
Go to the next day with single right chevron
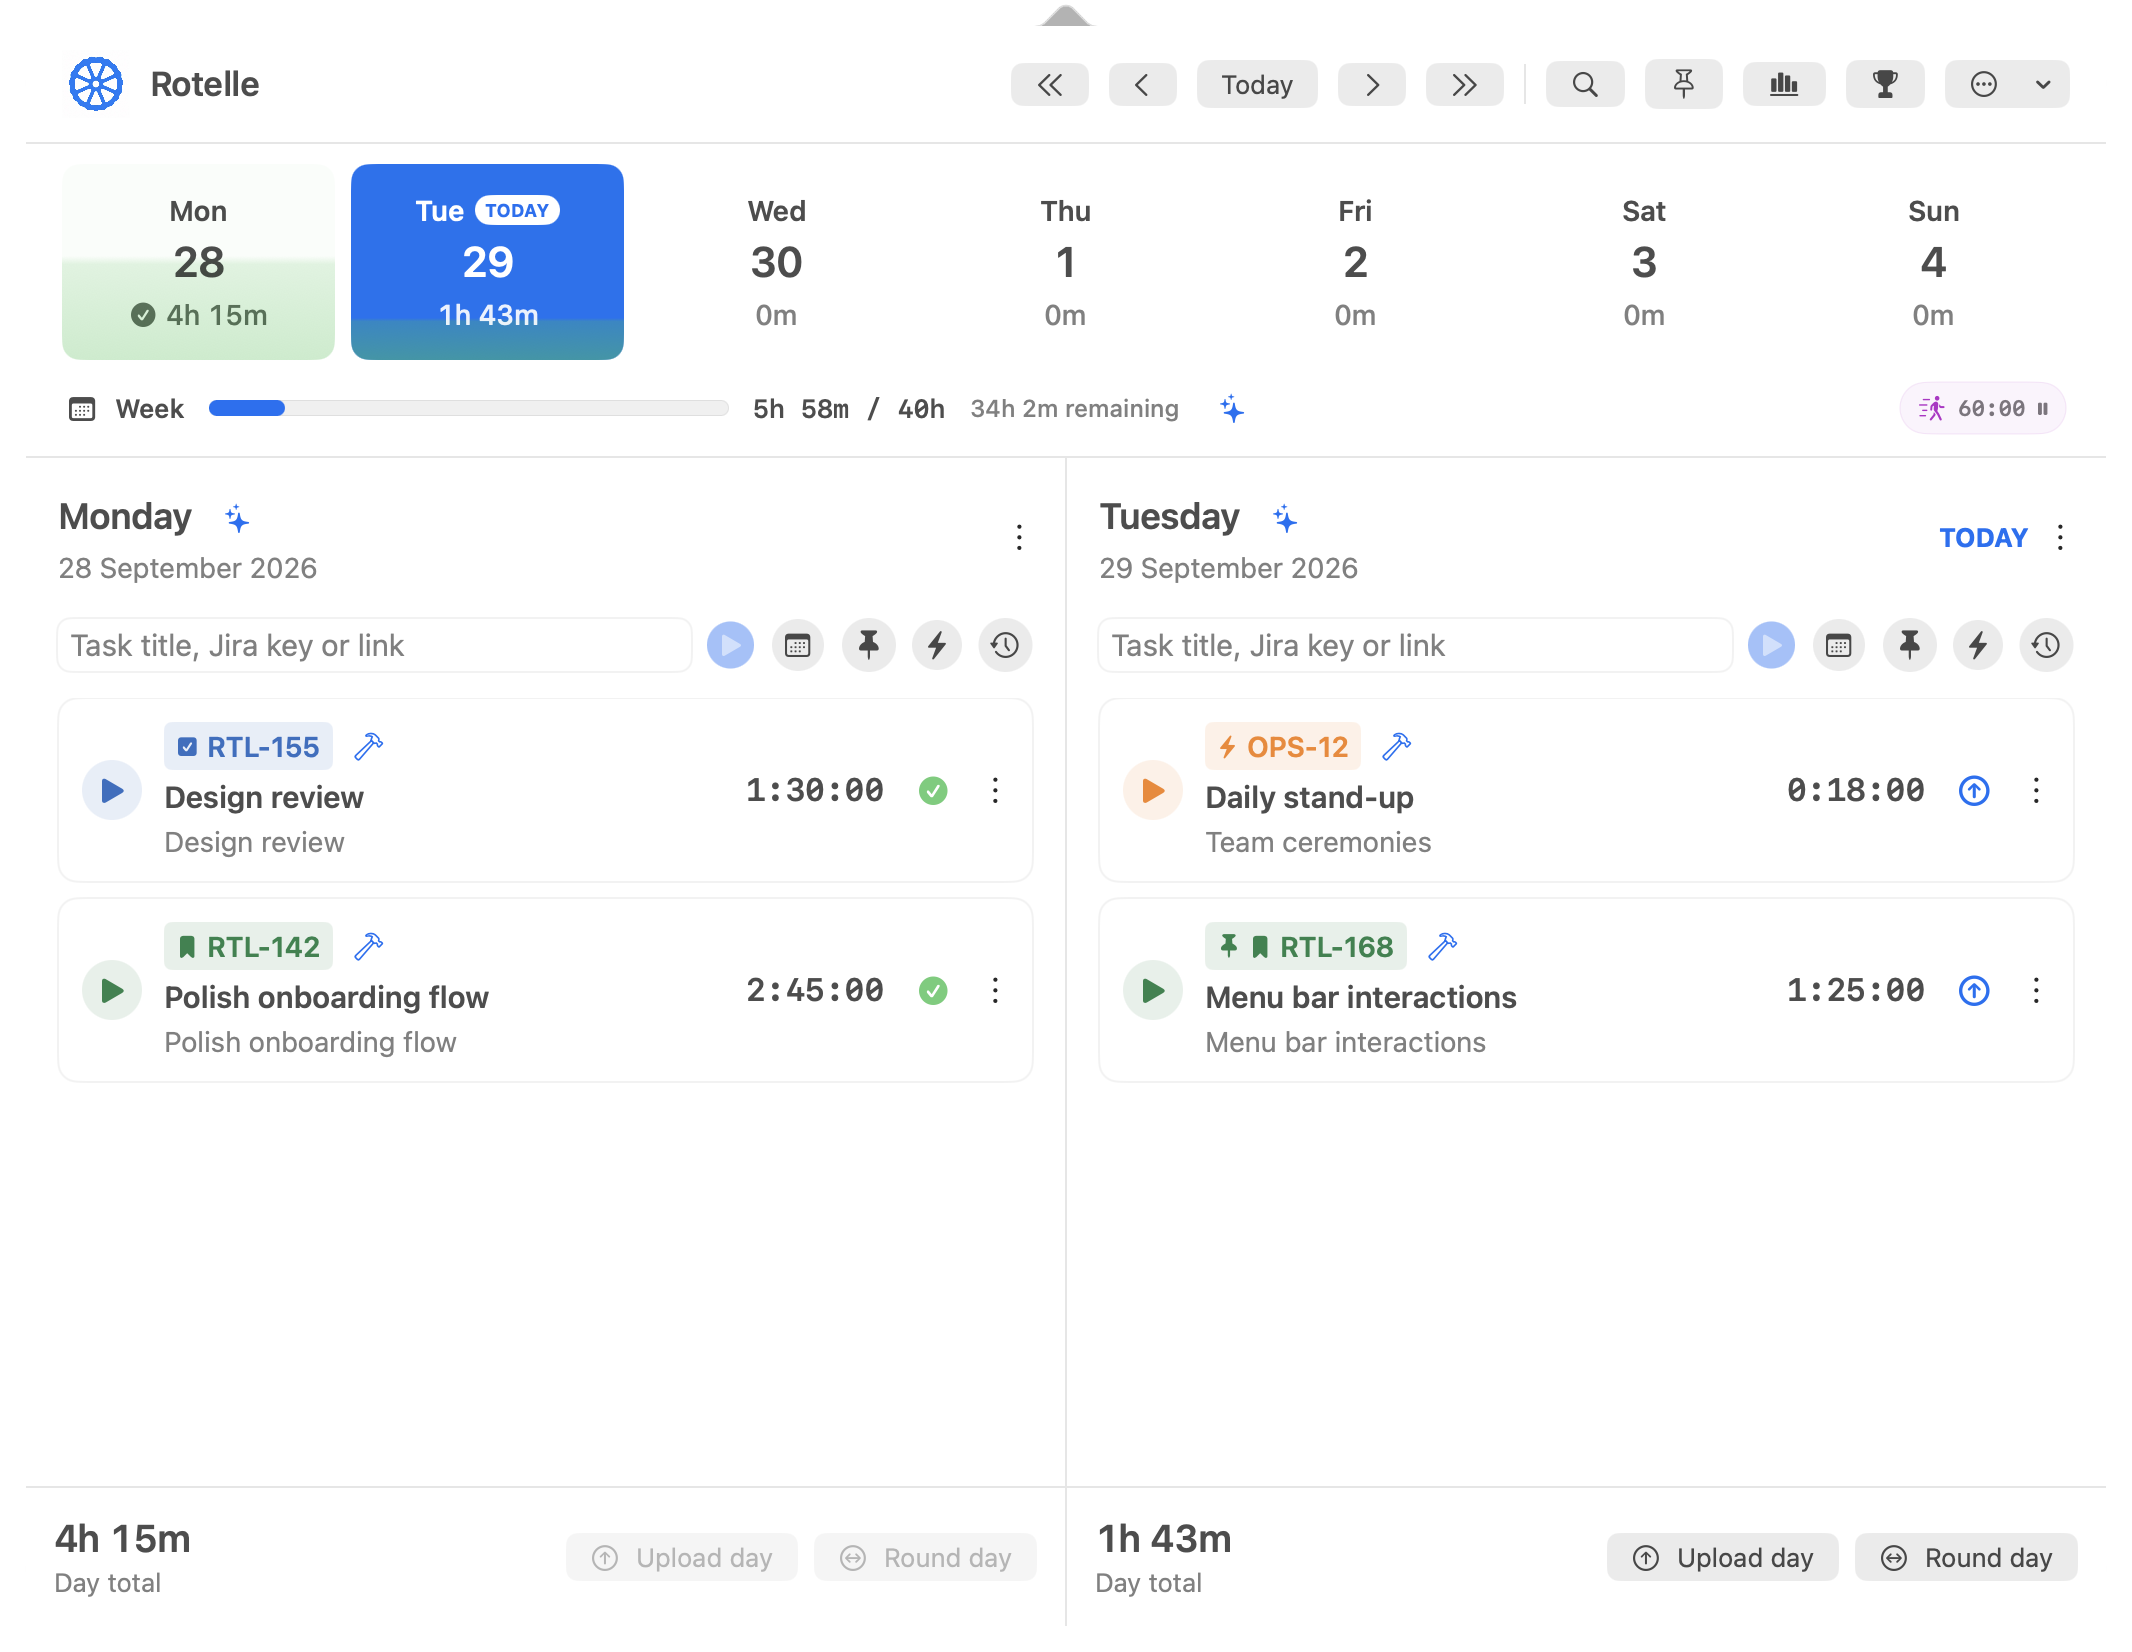click(x=1371, y=85)
